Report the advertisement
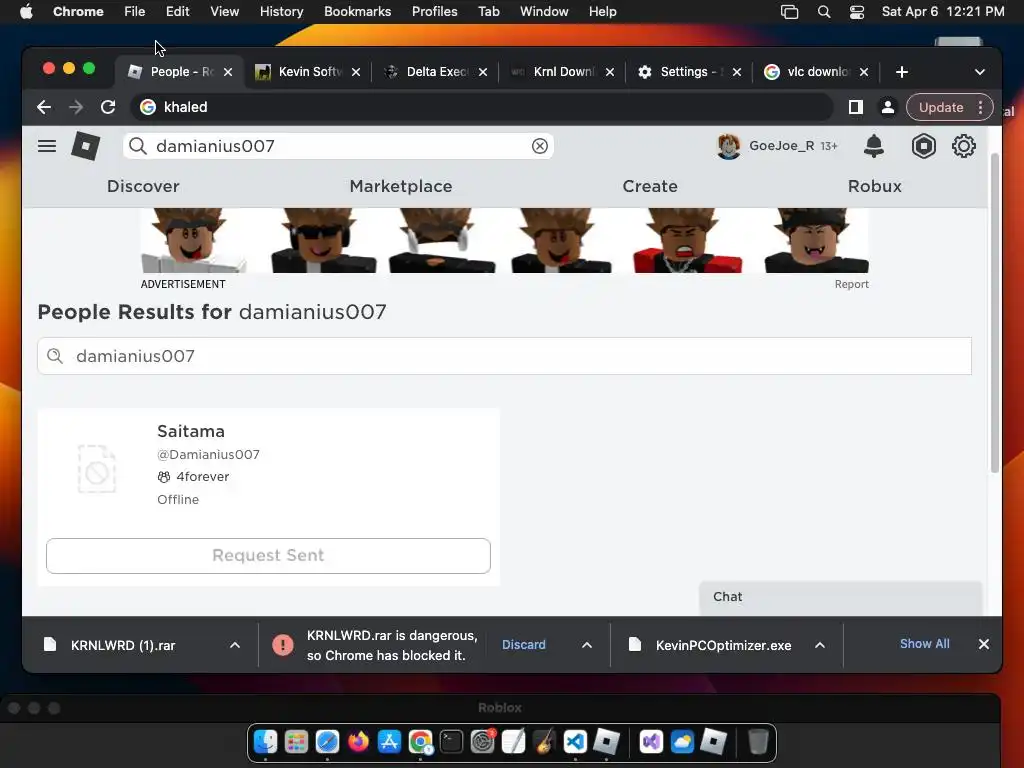The height and width of the screenshot is (768, 1024). coord(852,284)
